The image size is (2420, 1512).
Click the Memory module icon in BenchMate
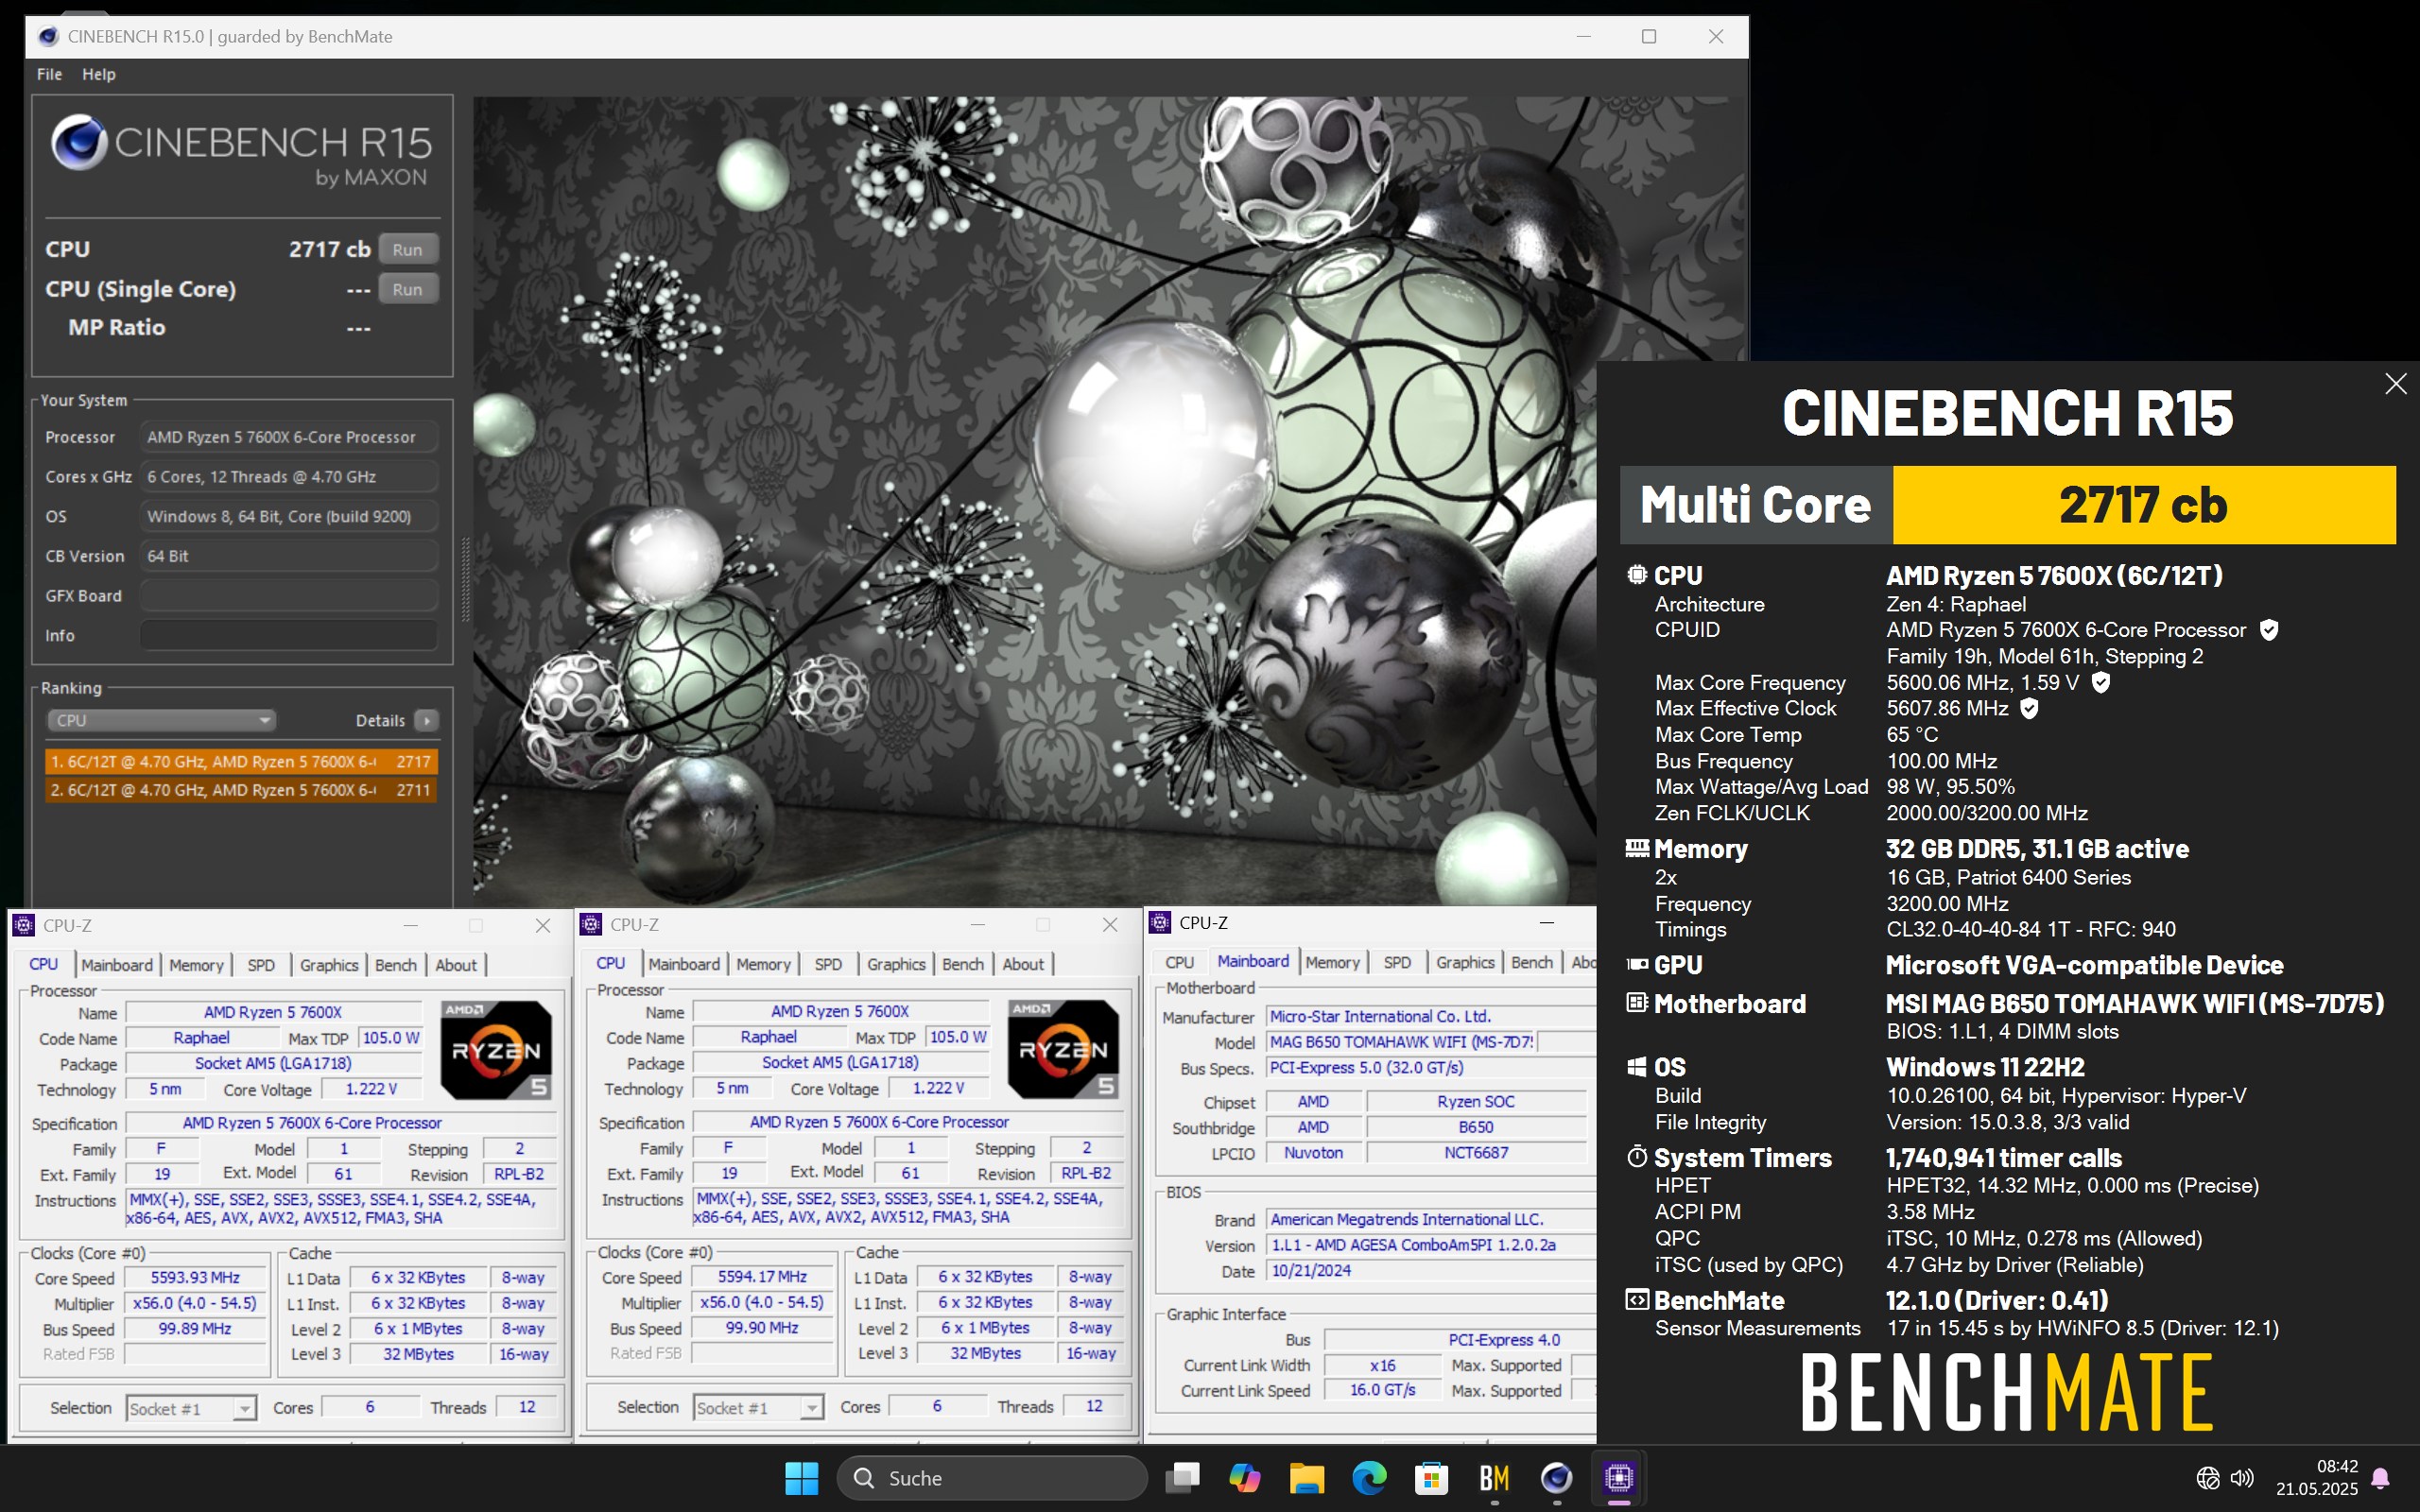(x=1637, y=848)
